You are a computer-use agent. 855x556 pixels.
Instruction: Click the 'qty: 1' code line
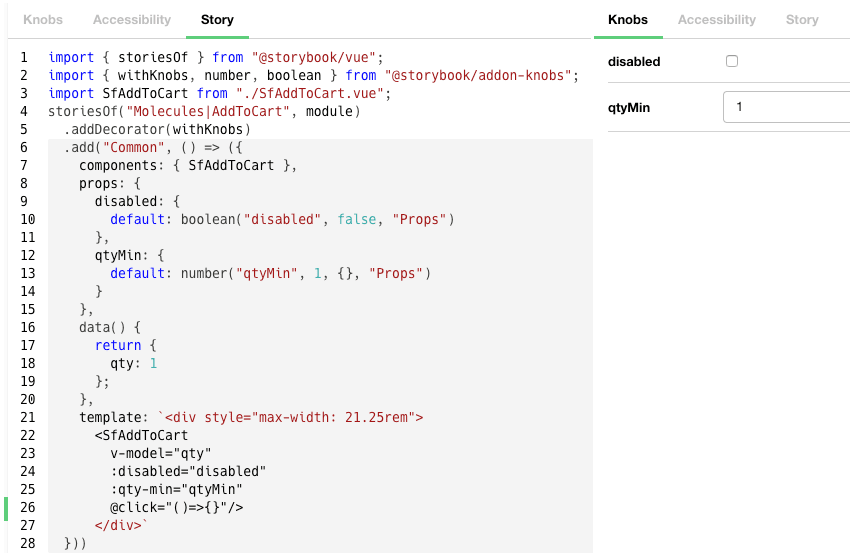pyautogui.click(x=134, y=363)
